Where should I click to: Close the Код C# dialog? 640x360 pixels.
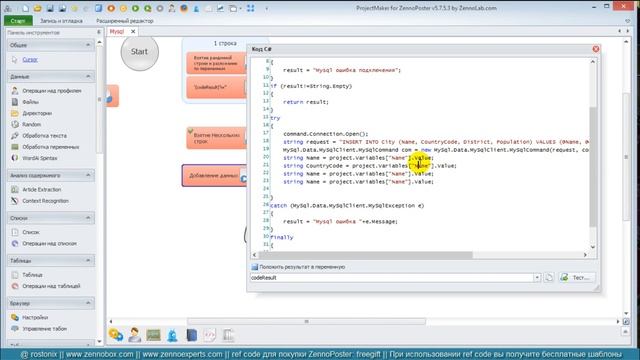click(x=596, y=49)
